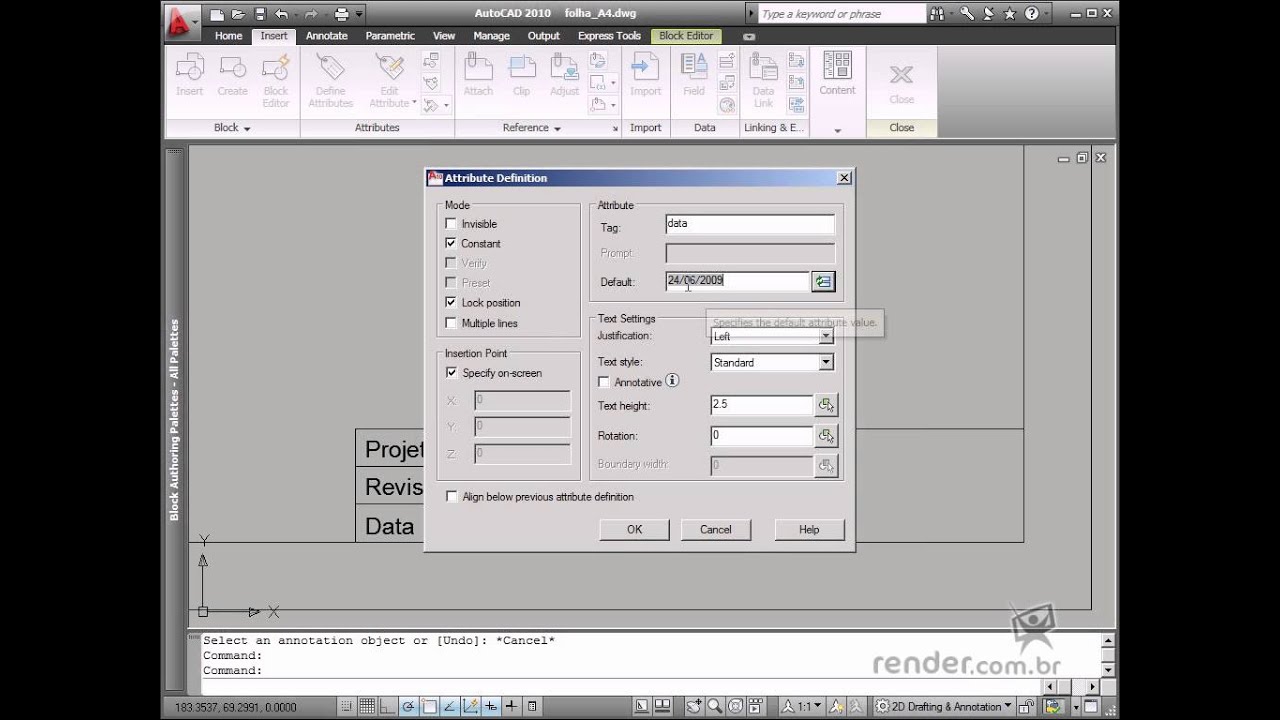Click the keyword search box in title bar
This screenshot has height=720, width=1280.
pyautogui.click(x=841, y=14)
